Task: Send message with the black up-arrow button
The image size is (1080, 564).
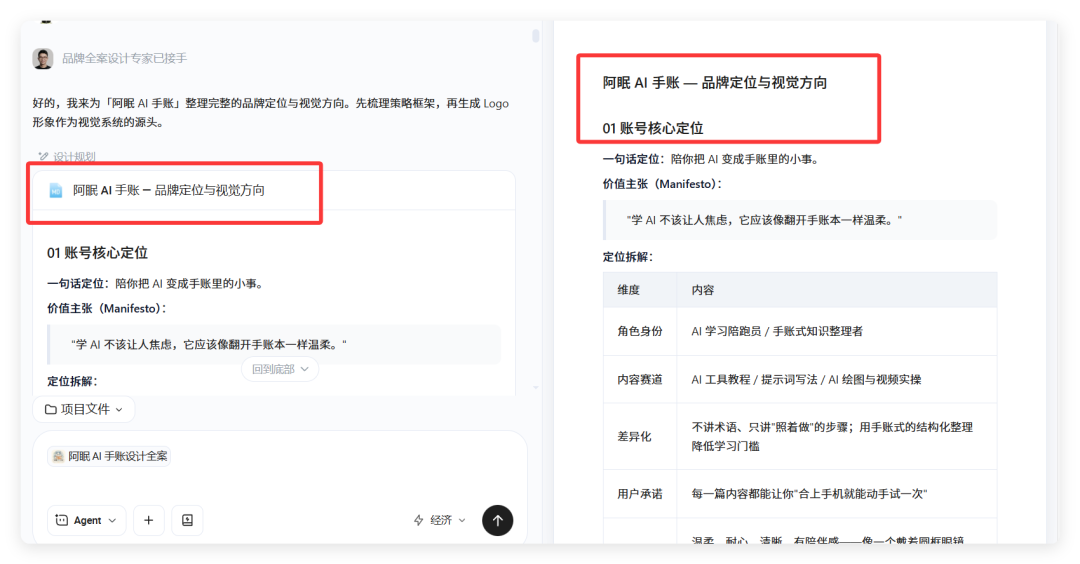Action: (x=497, y=520)
